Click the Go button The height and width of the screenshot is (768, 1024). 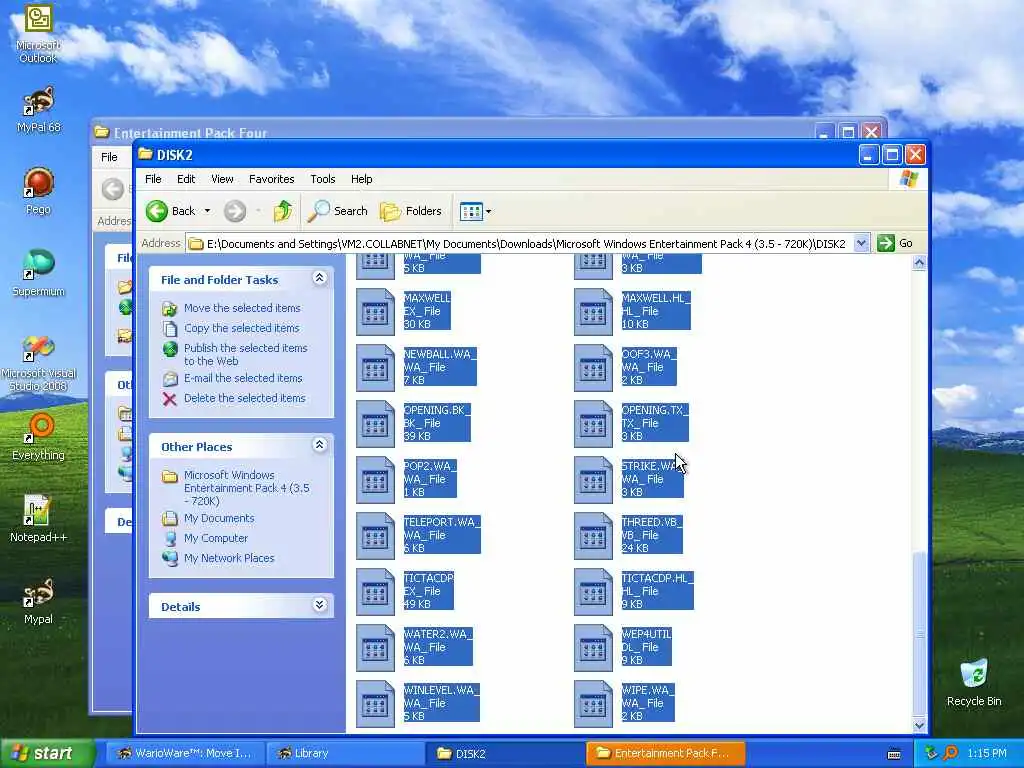(895, 244)
